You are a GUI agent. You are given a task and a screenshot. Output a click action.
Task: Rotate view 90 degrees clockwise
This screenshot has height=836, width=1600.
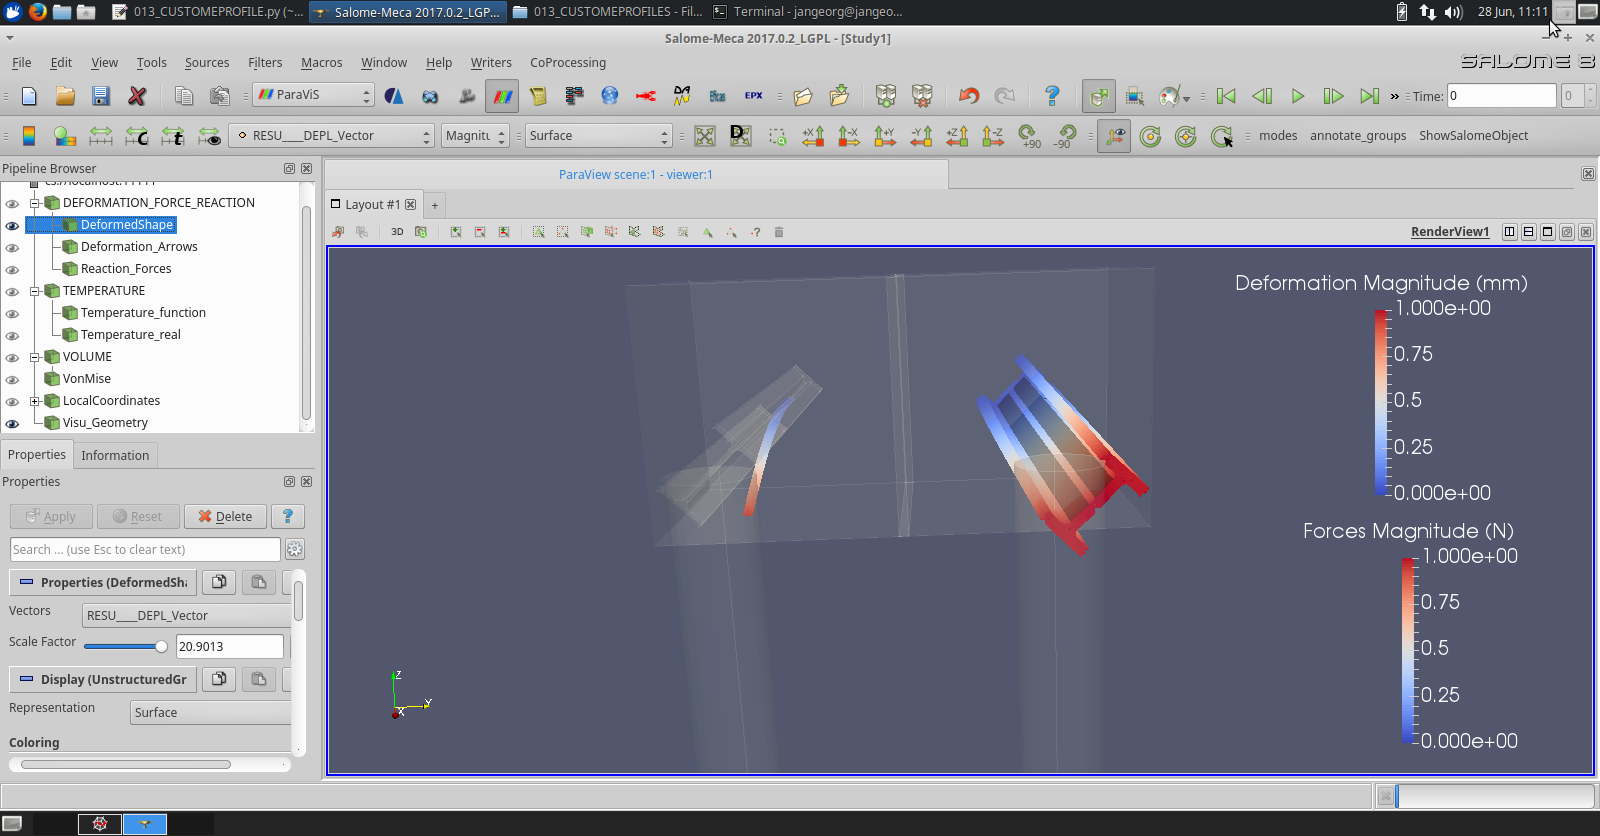(x=1029, y=136)
